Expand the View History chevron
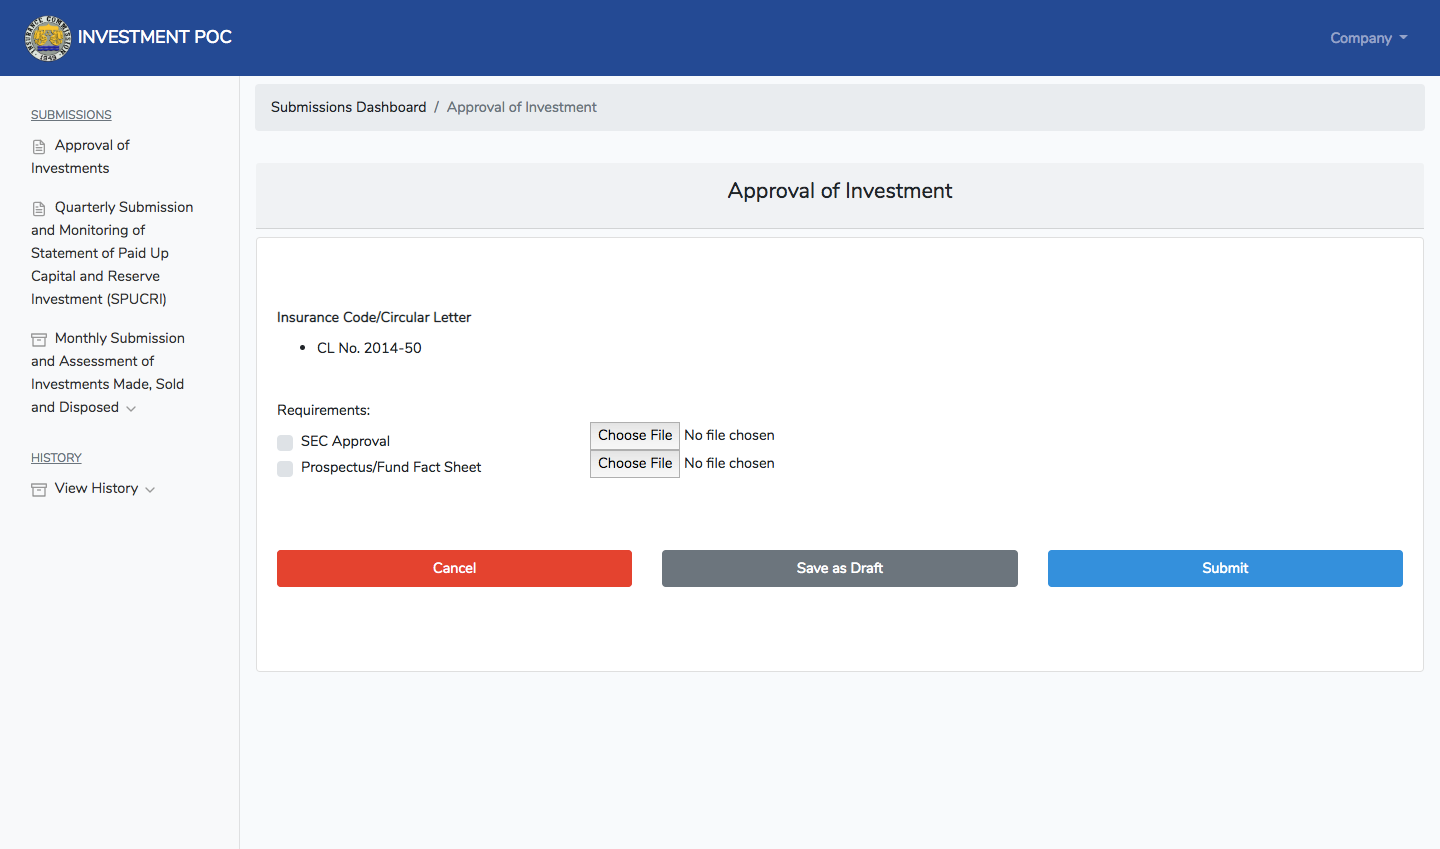Screen dimensions: 1440x849 click(150, 490)
